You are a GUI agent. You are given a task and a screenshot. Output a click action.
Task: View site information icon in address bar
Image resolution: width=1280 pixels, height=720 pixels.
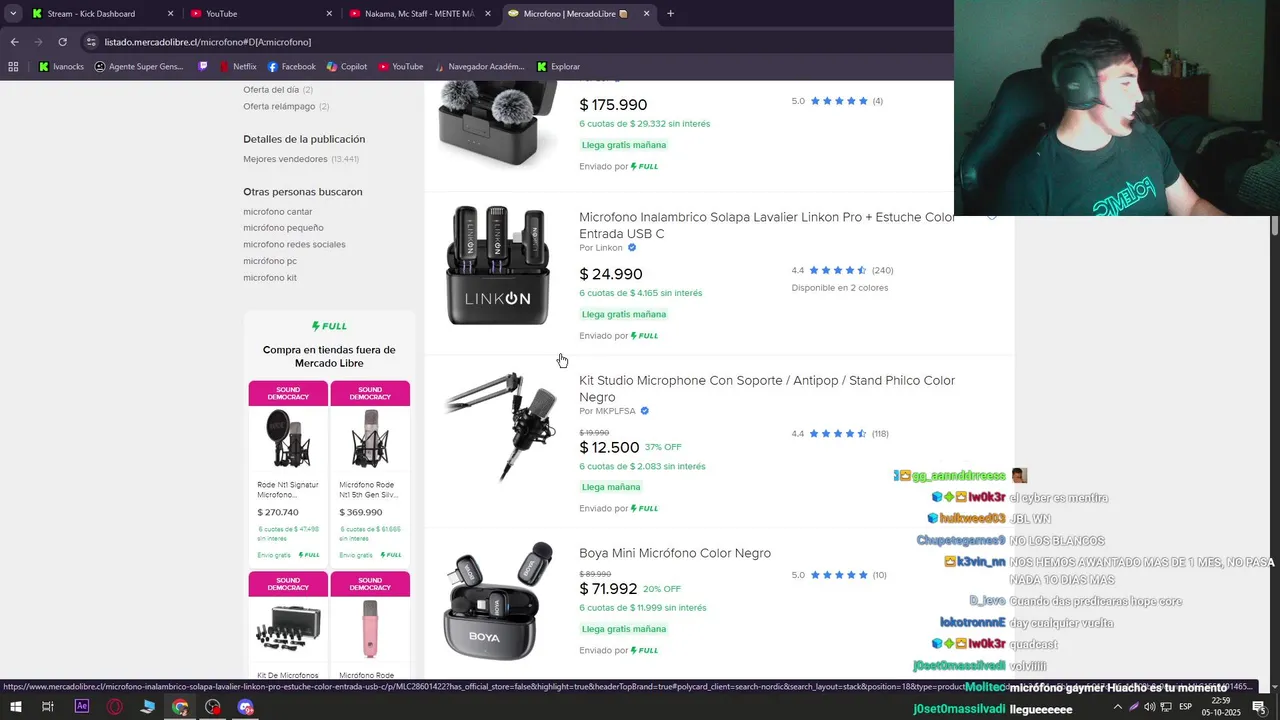pos(91,42)
